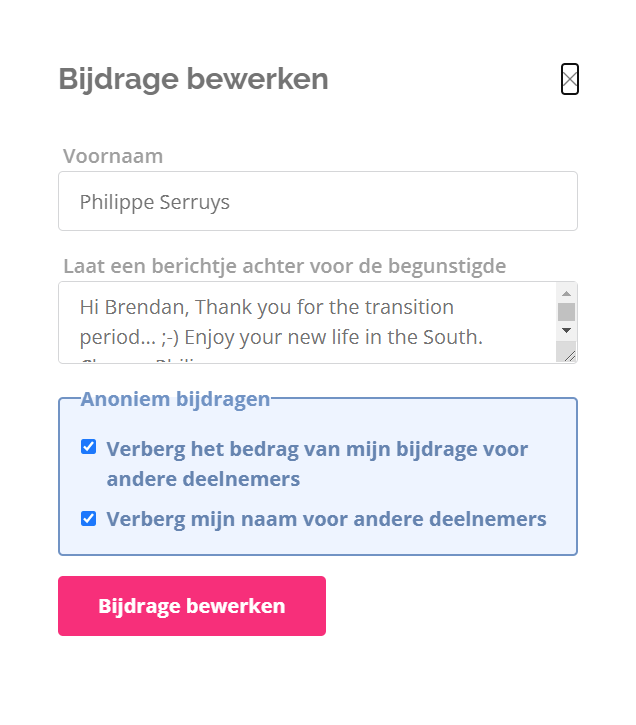Click the 'andere deelnemers' wrapped label line
The width and height of the screenshot is (636, 725).
(x=203, y=479)
